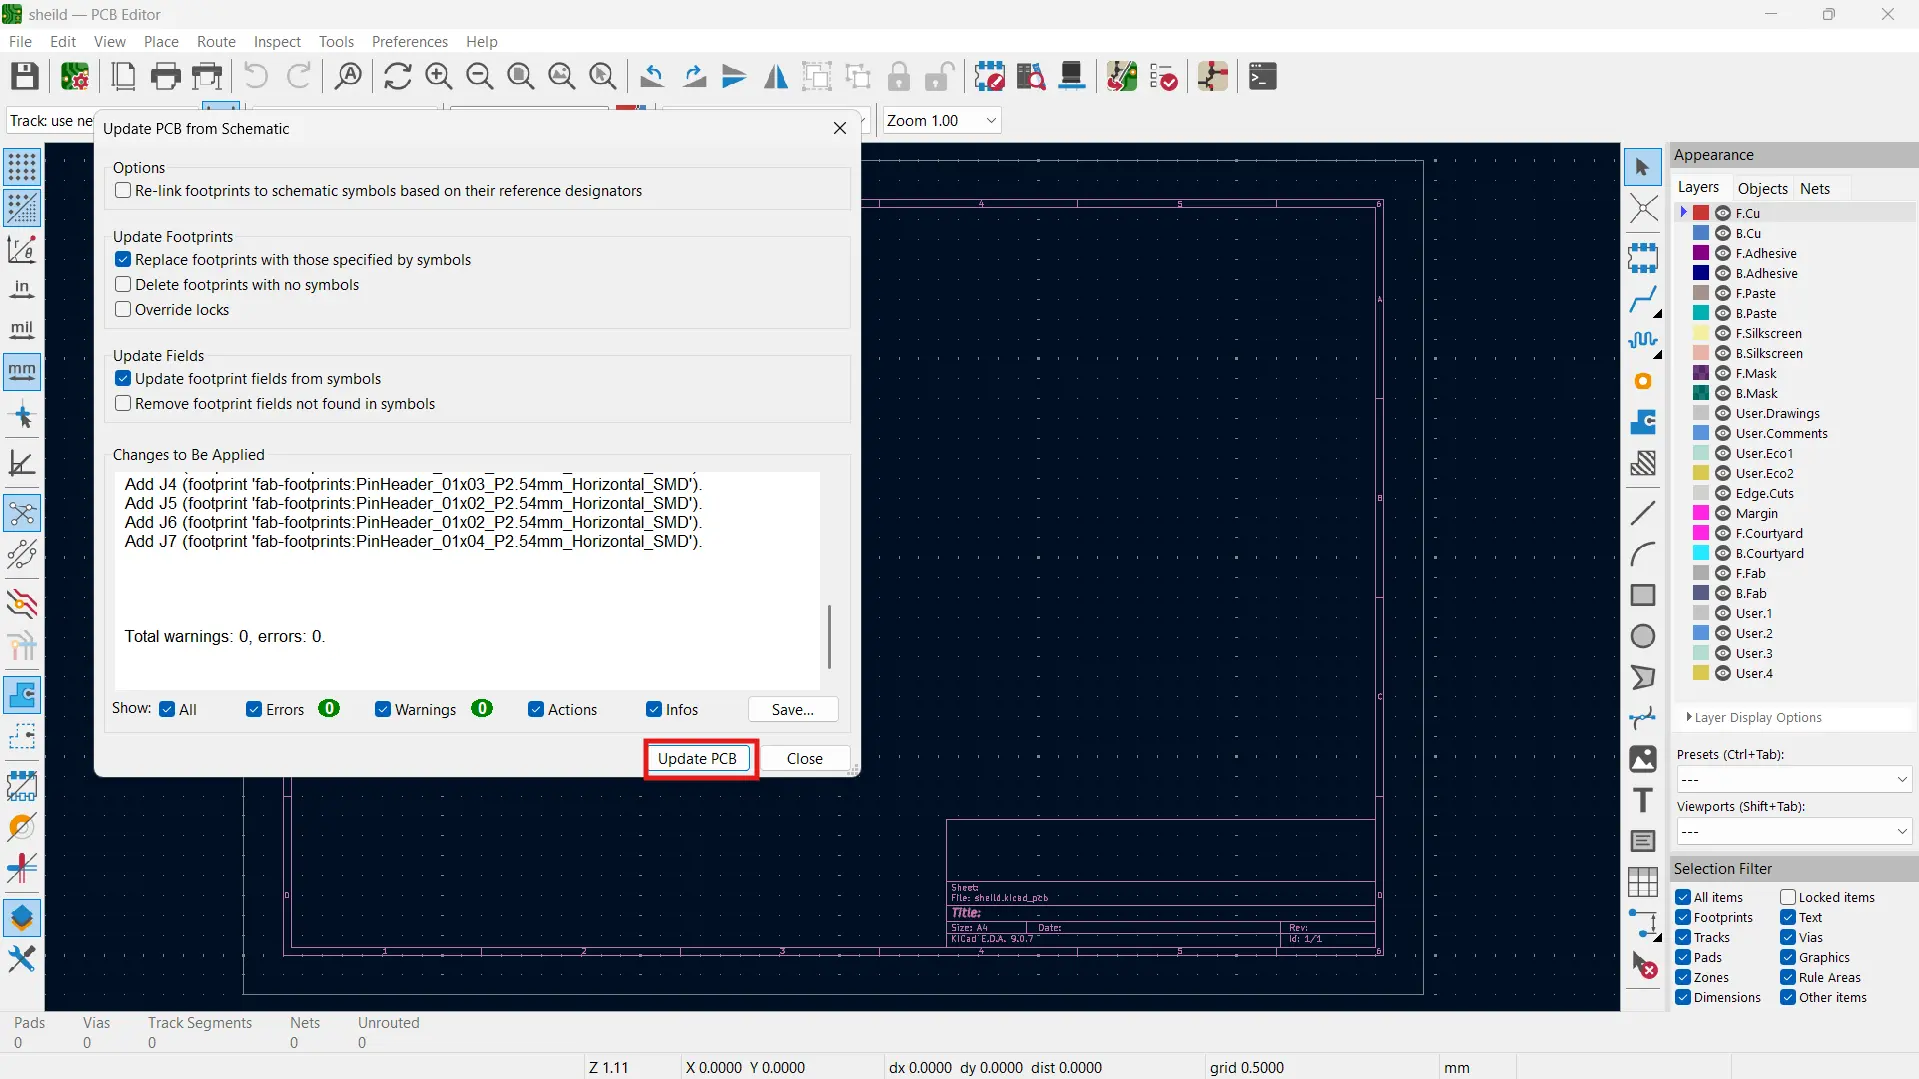The width and height of the screenshot is (1919, 1079).
Task: Select the Add Footprint tool
Action: click(1644, 257)
